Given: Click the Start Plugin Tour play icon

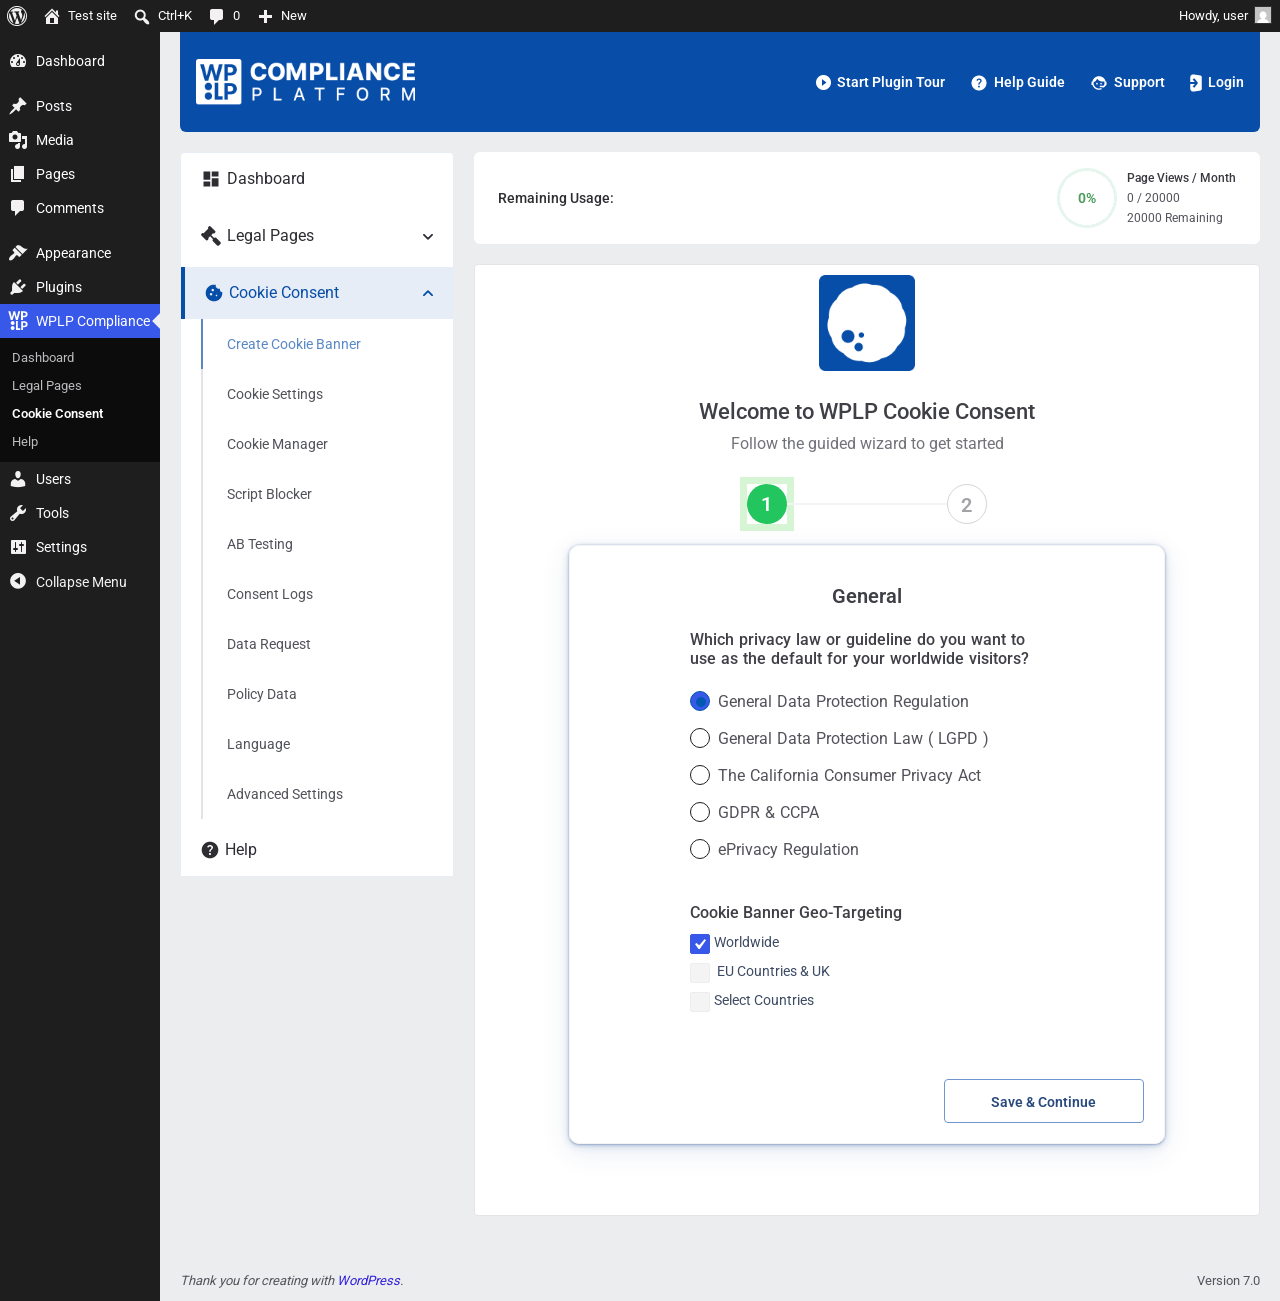Looking at the screenshot, I should click(823, 83).
